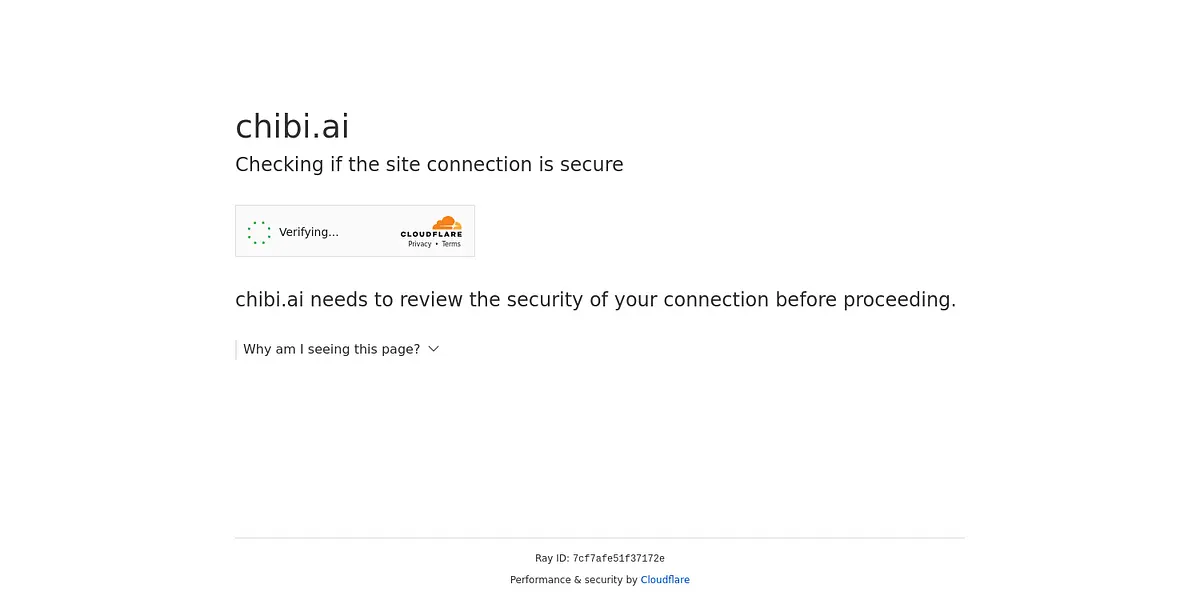Click "Checking if the site connection is secure"
Image resolution: width=1200 pixels, height=600 pixels.
click(x=429, y=165)
